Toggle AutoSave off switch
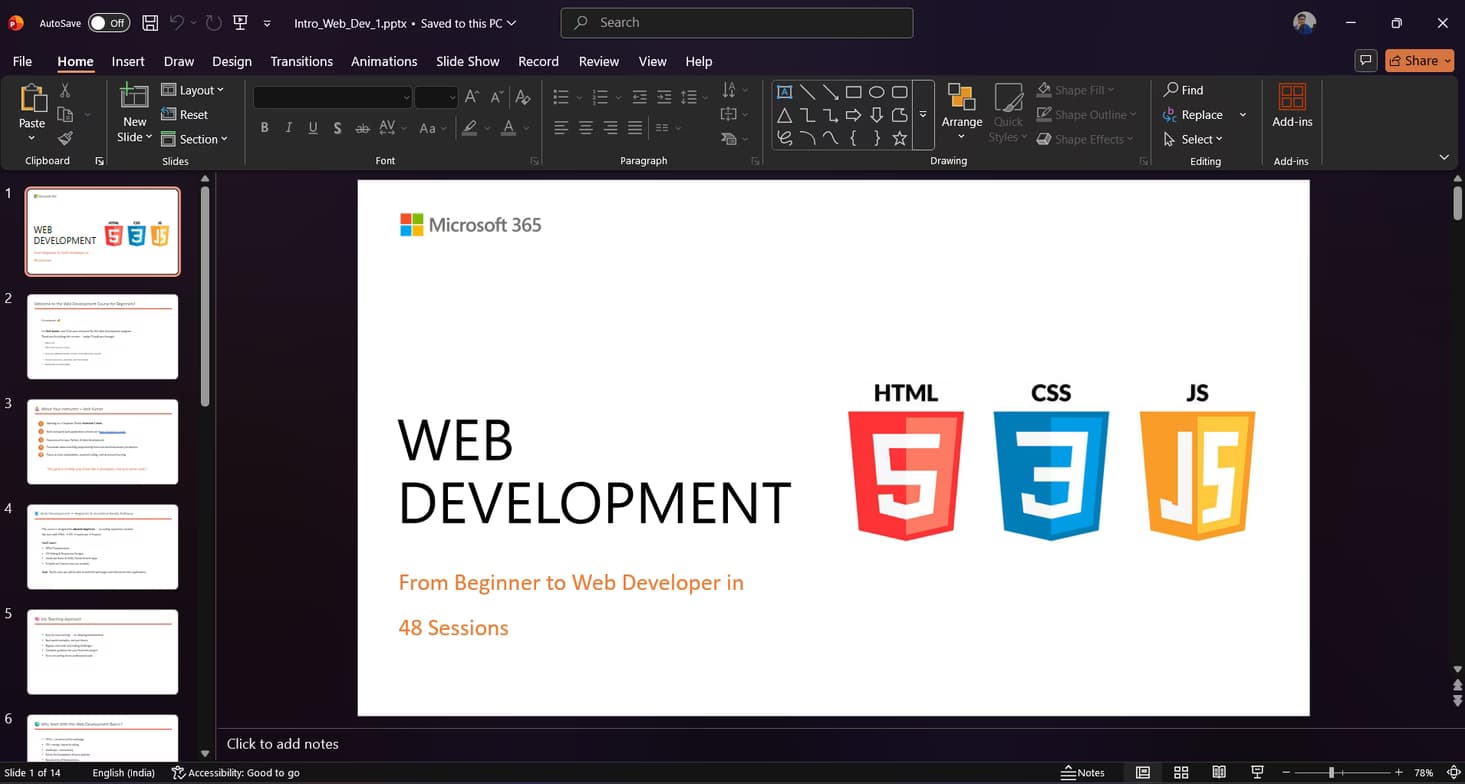Screen dimensions: 1465x784 108,22
